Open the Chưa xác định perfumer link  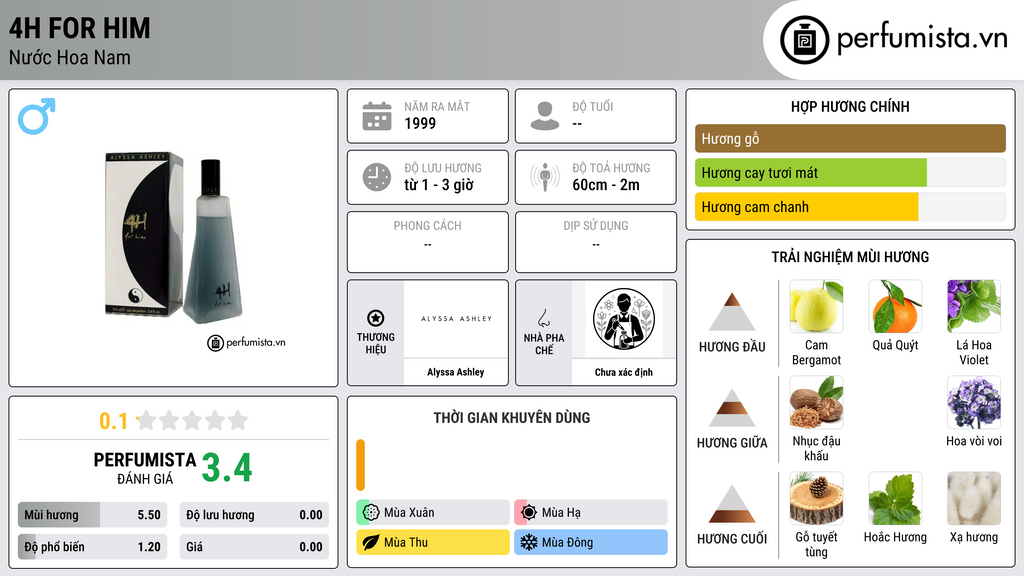(x=624, y=372)
